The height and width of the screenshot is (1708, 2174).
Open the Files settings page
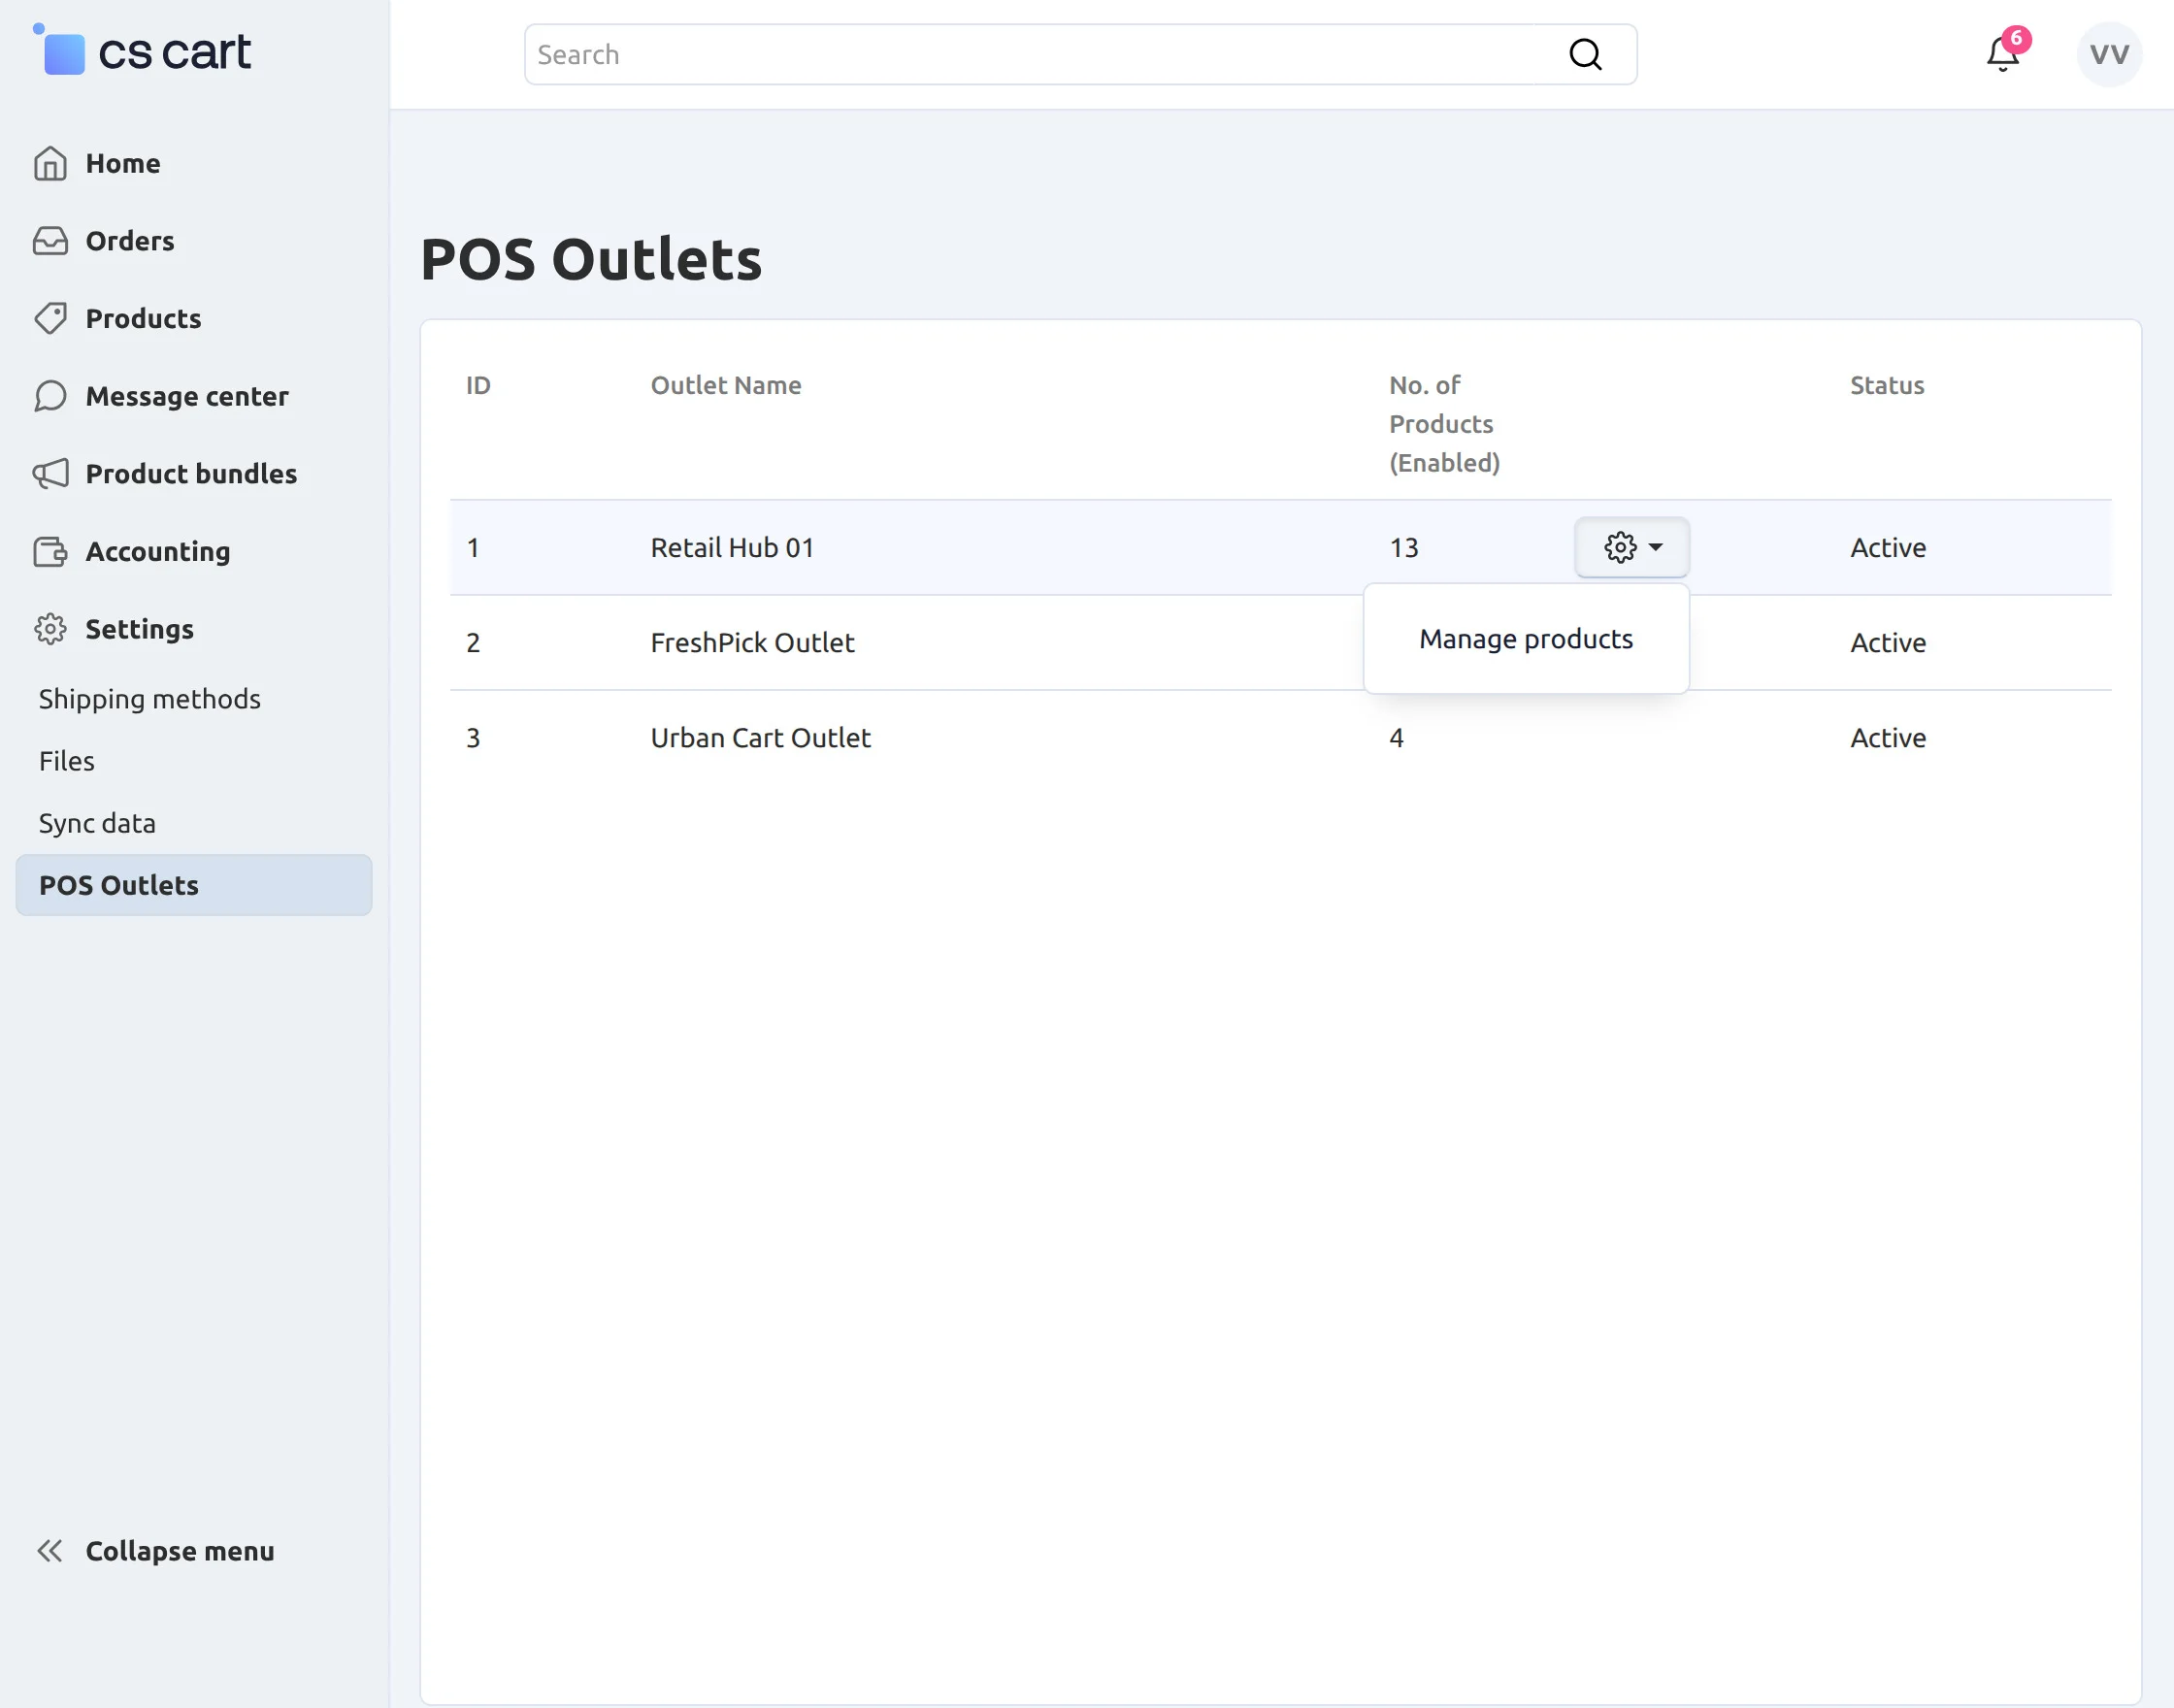pyautogui.click(x=67, y=761)
